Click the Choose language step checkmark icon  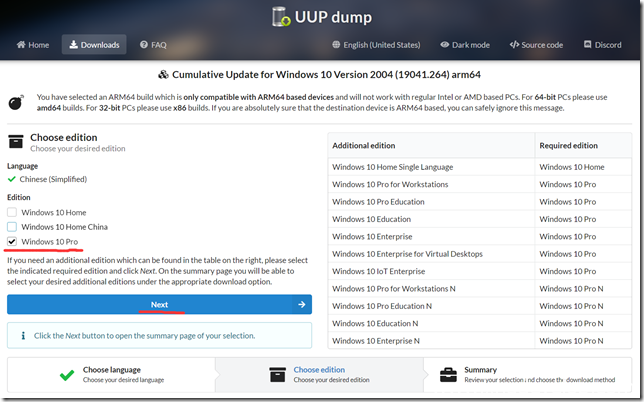67,375
